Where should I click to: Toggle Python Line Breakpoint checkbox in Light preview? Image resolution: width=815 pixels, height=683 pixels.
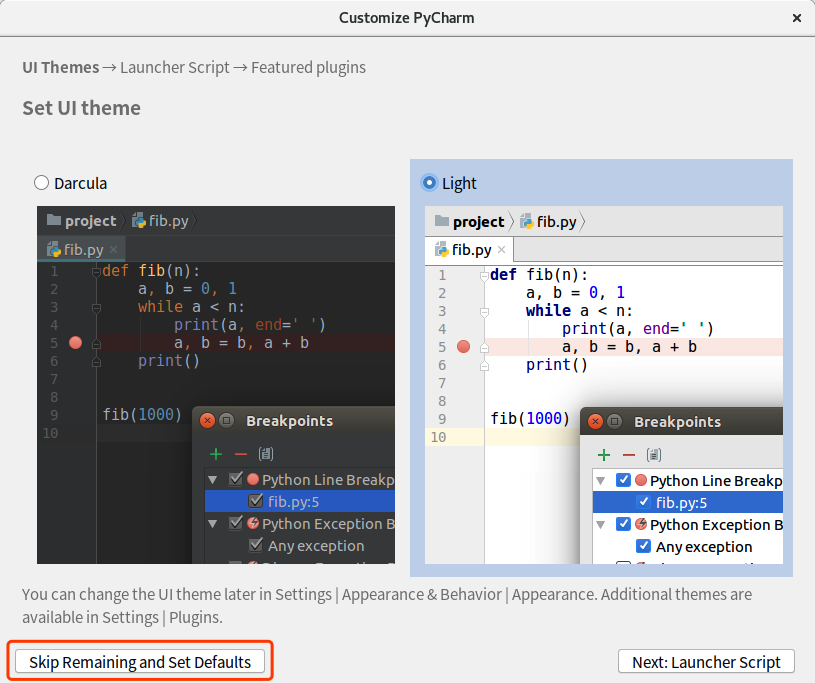tap(623, 480)
